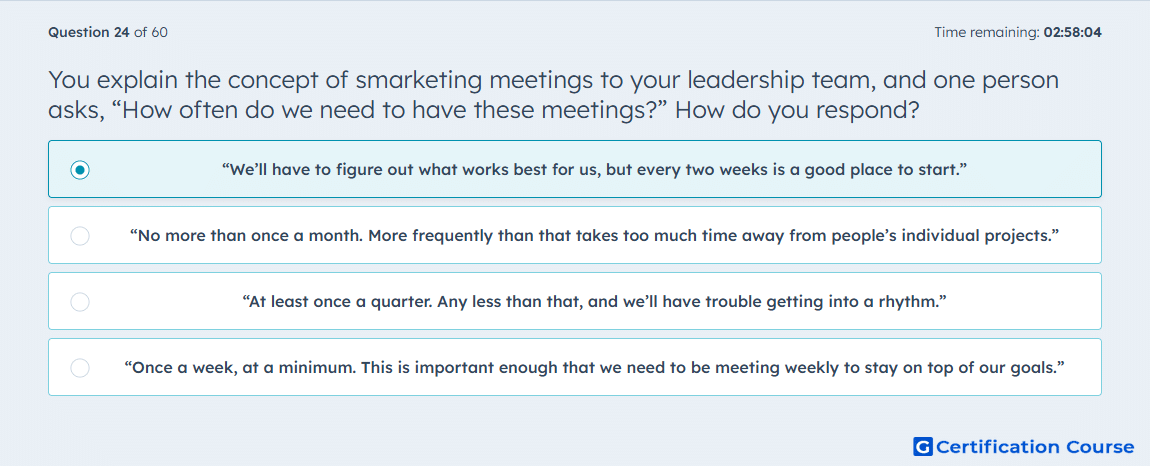Click the 'Time remaining:' label
This screenshot has height=466, width=1150.
coord(987,32)
